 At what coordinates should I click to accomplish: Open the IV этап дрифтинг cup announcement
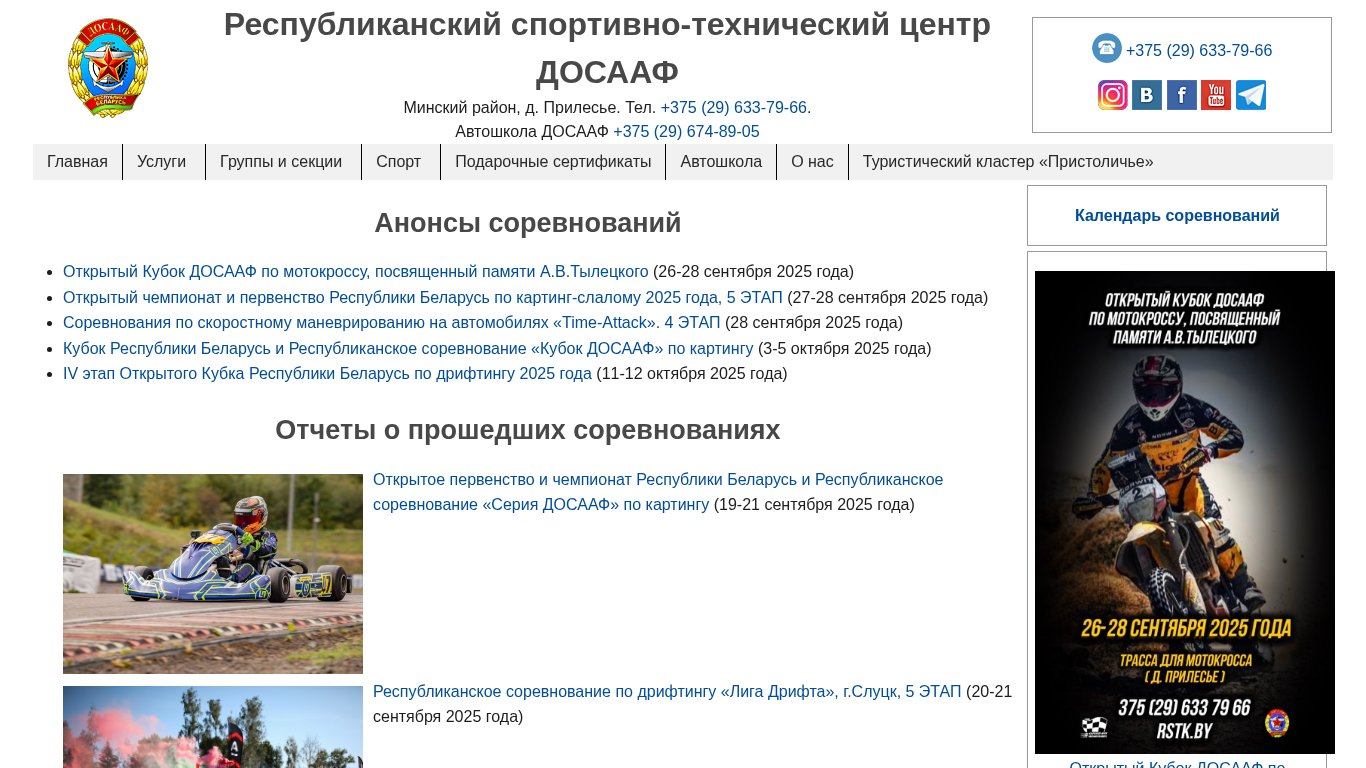pos(327,373)
